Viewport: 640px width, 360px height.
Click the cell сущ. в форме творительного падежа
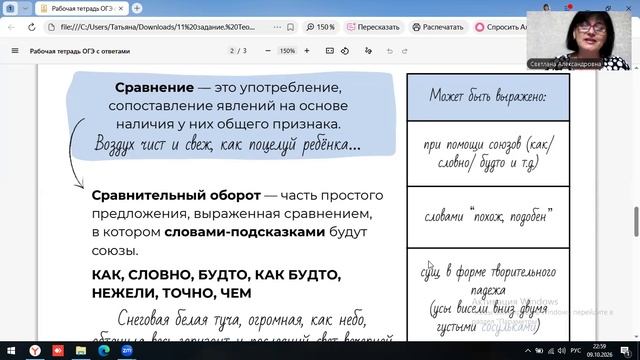(488, 295)
